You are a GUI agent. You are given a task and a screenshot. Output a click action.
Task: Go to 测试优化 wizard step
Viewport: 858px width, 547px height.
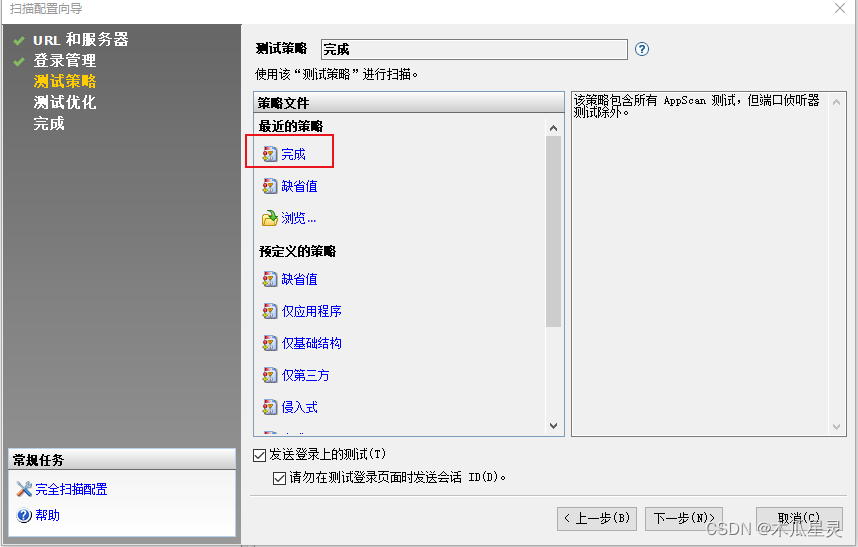(65, 102)
